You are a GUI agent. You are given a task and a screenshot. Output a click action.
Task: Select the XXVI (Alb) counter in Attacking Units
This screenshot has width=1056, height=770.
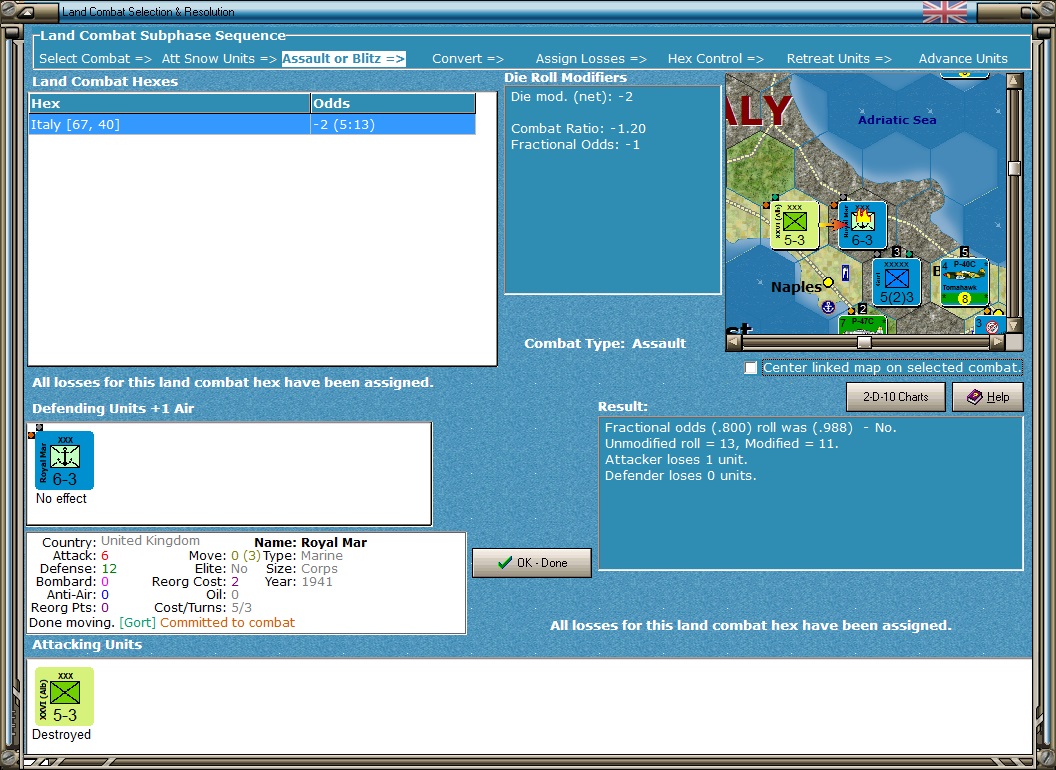pyautogui.click(x=65, y=697)
